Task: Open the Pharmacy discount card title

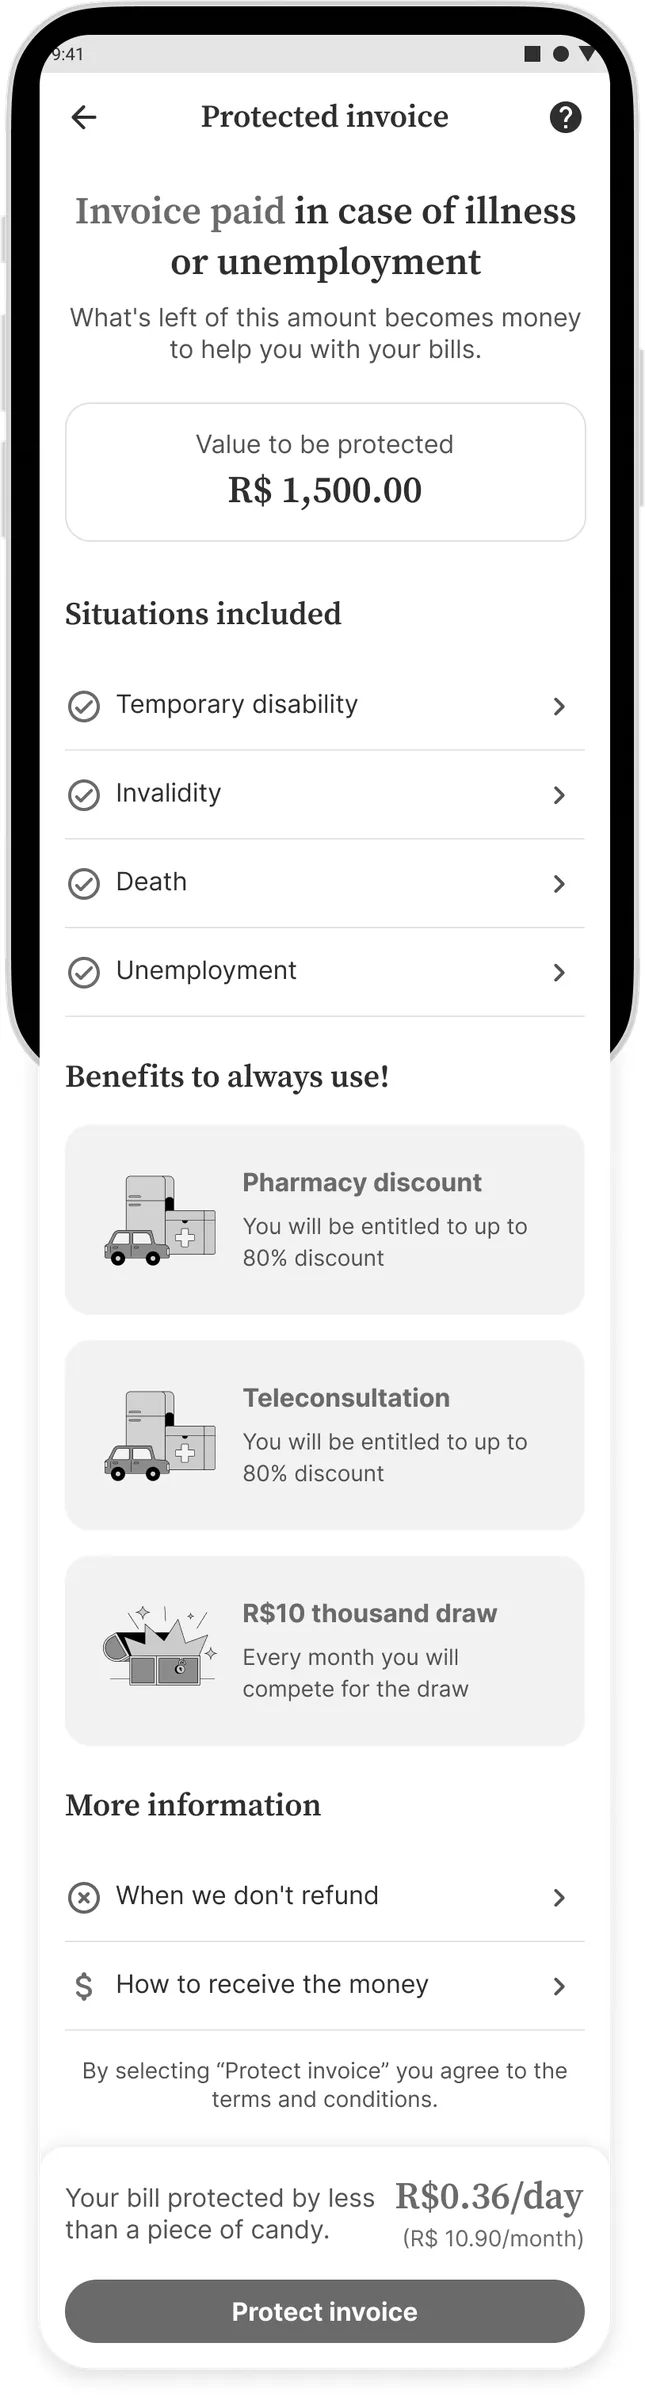Action: (362, 1182)
